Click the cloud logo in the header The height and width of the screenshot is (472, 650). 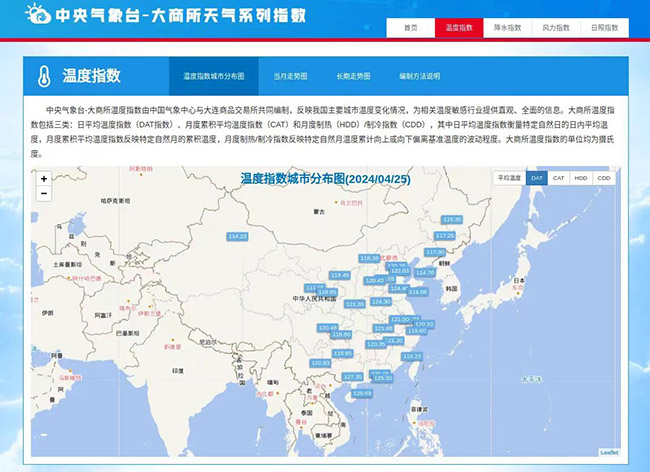point(37,17)
